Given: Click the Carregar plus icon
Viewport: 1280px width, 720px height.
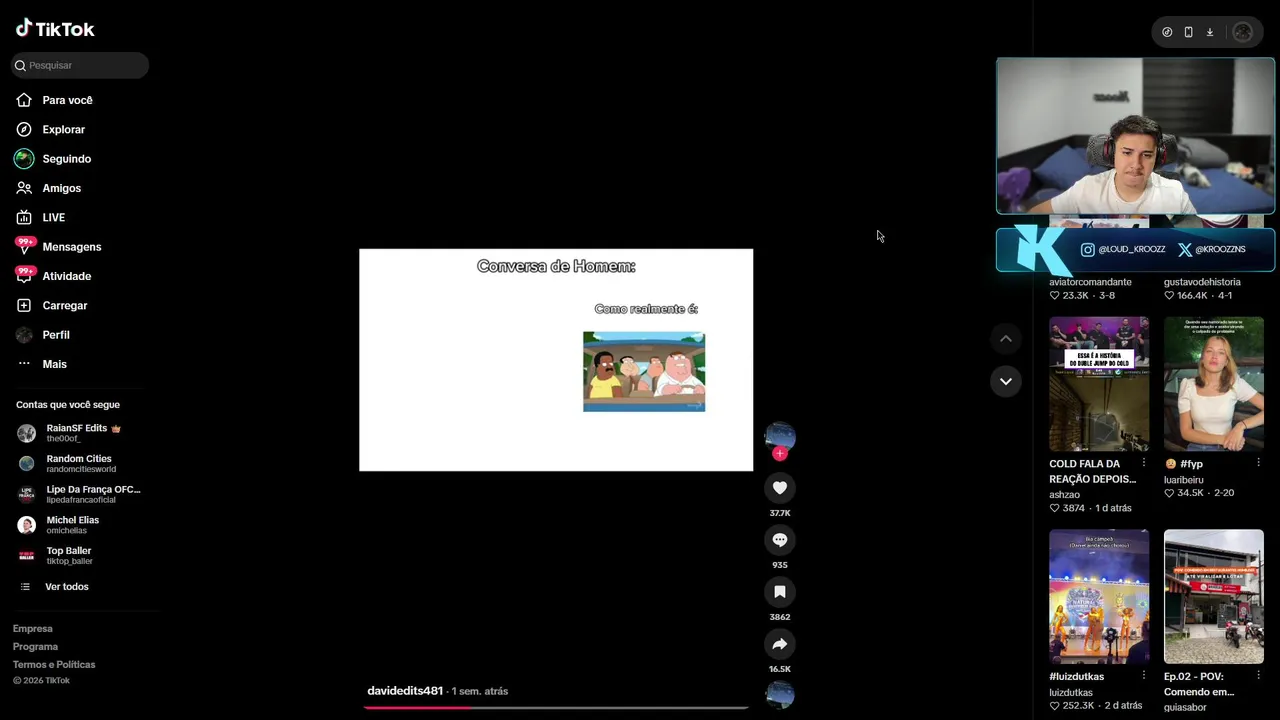Looking at the screenshot, I should click(x=24, y=305).
